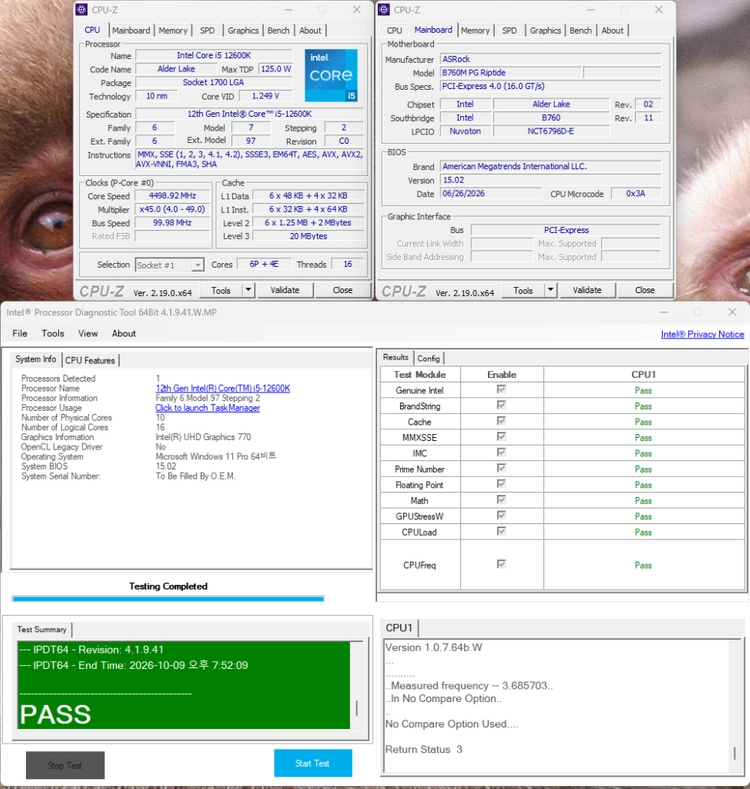Toggle the Math test enable checkbox

coord(501,500)
